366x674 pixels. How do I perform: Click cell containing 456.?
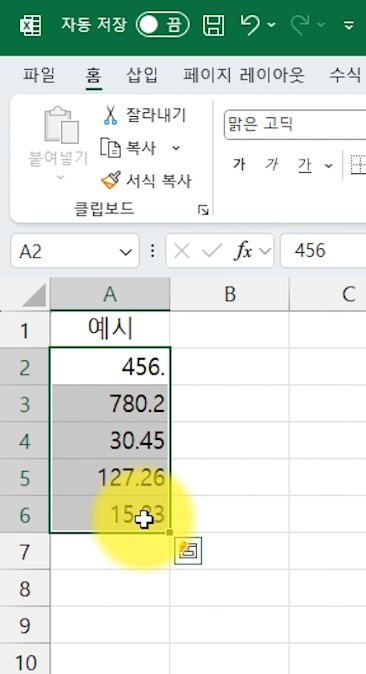click(110, 367)
